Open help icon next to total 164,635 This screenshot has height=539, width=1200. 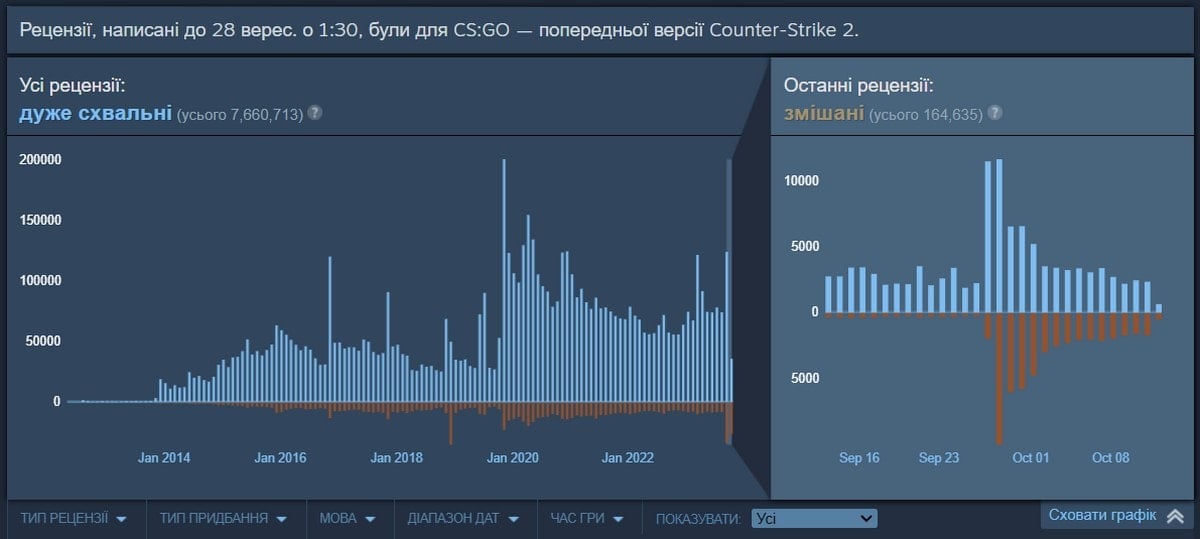[x=996, y=113]
